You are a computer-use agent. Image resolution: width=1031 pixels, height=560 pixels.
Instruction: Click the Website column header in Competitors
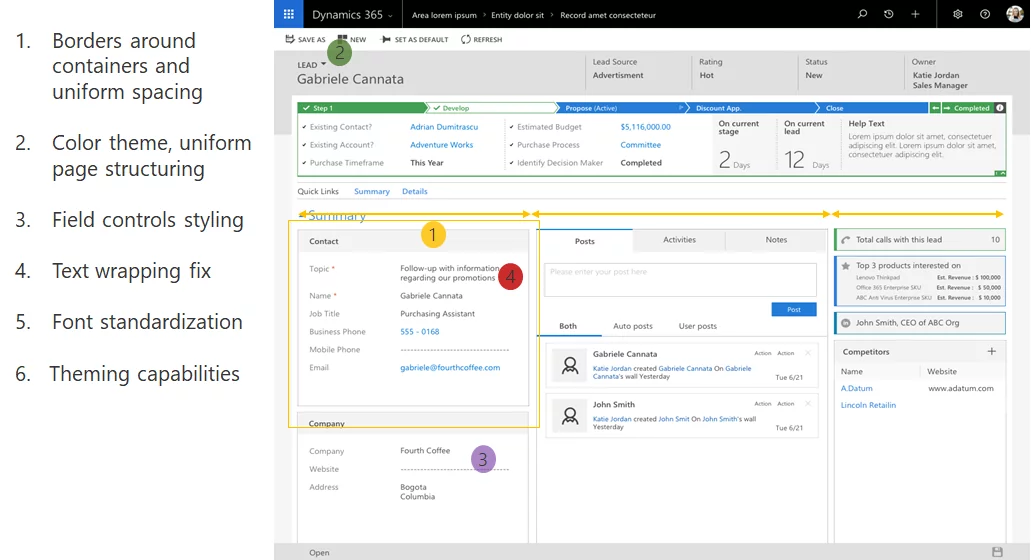pyautogui.click(x=942, y=371)
